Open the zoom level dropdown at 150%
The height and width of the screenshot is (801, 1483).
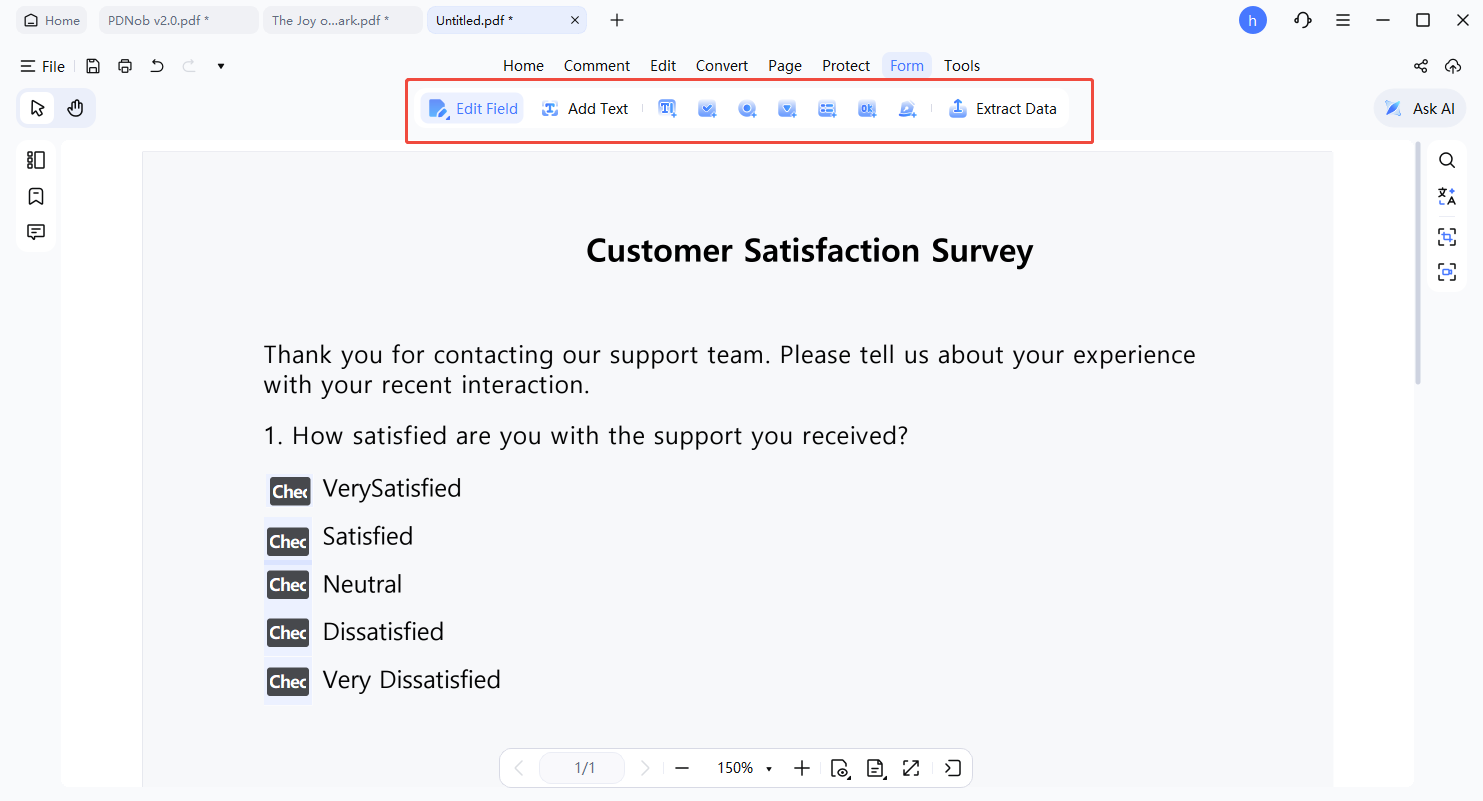[x=769, y=768]
